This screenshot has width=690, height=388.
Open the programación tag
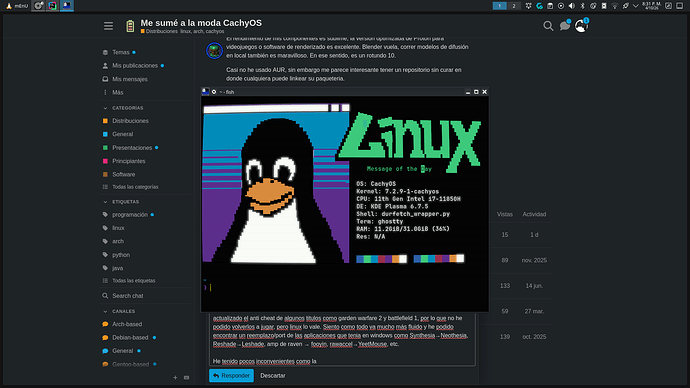[x=130, y=215]
